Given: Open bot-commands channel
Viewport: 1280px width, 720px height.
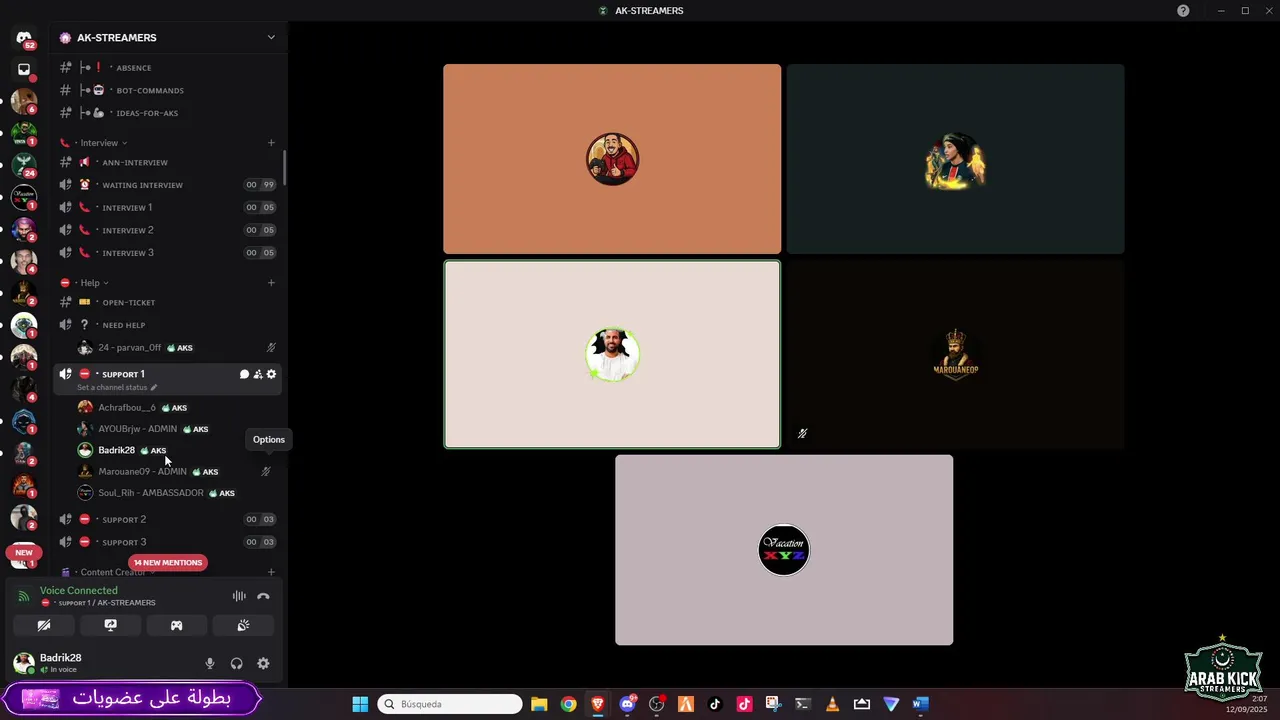Looking at the screenshot, I should tap(167, 90).
